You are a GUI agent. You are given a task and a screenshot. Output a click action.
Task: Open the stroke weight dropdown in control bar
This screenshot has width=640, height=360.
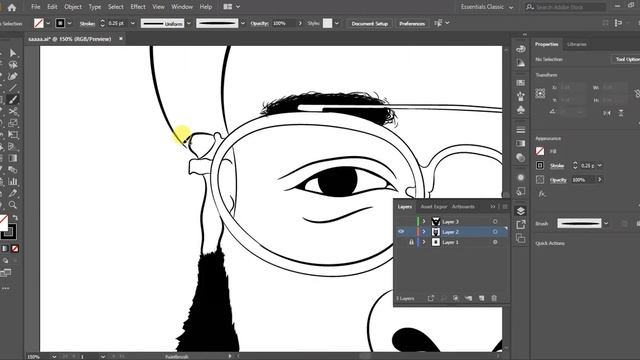click(x=132, y=23)
